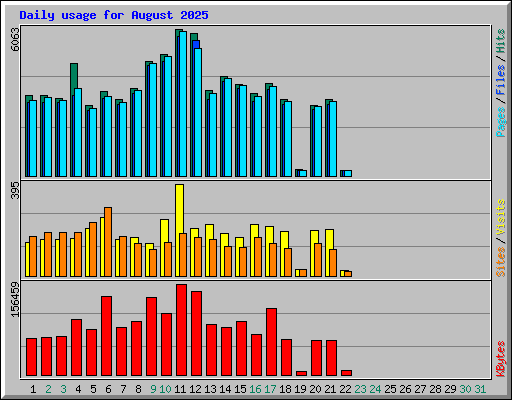Viewport: 512px width, 400px height.
Task: Click the 6063 hits axis value
Action: [x=15, y=39]
